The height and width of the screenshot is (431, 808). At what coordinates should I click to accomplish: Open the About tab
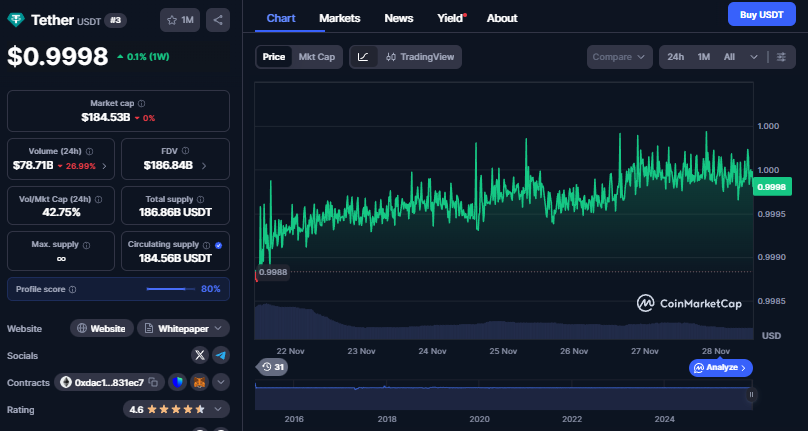(502, 18)
